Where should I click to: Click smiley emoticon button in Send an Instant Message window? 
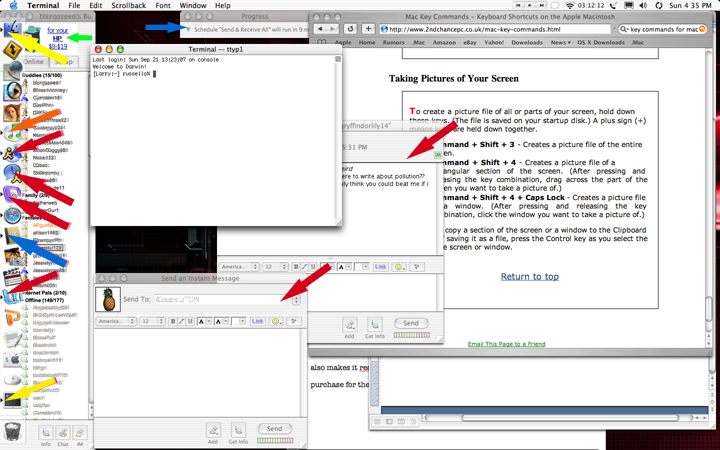pyautogui.click(x=276, y=321)
